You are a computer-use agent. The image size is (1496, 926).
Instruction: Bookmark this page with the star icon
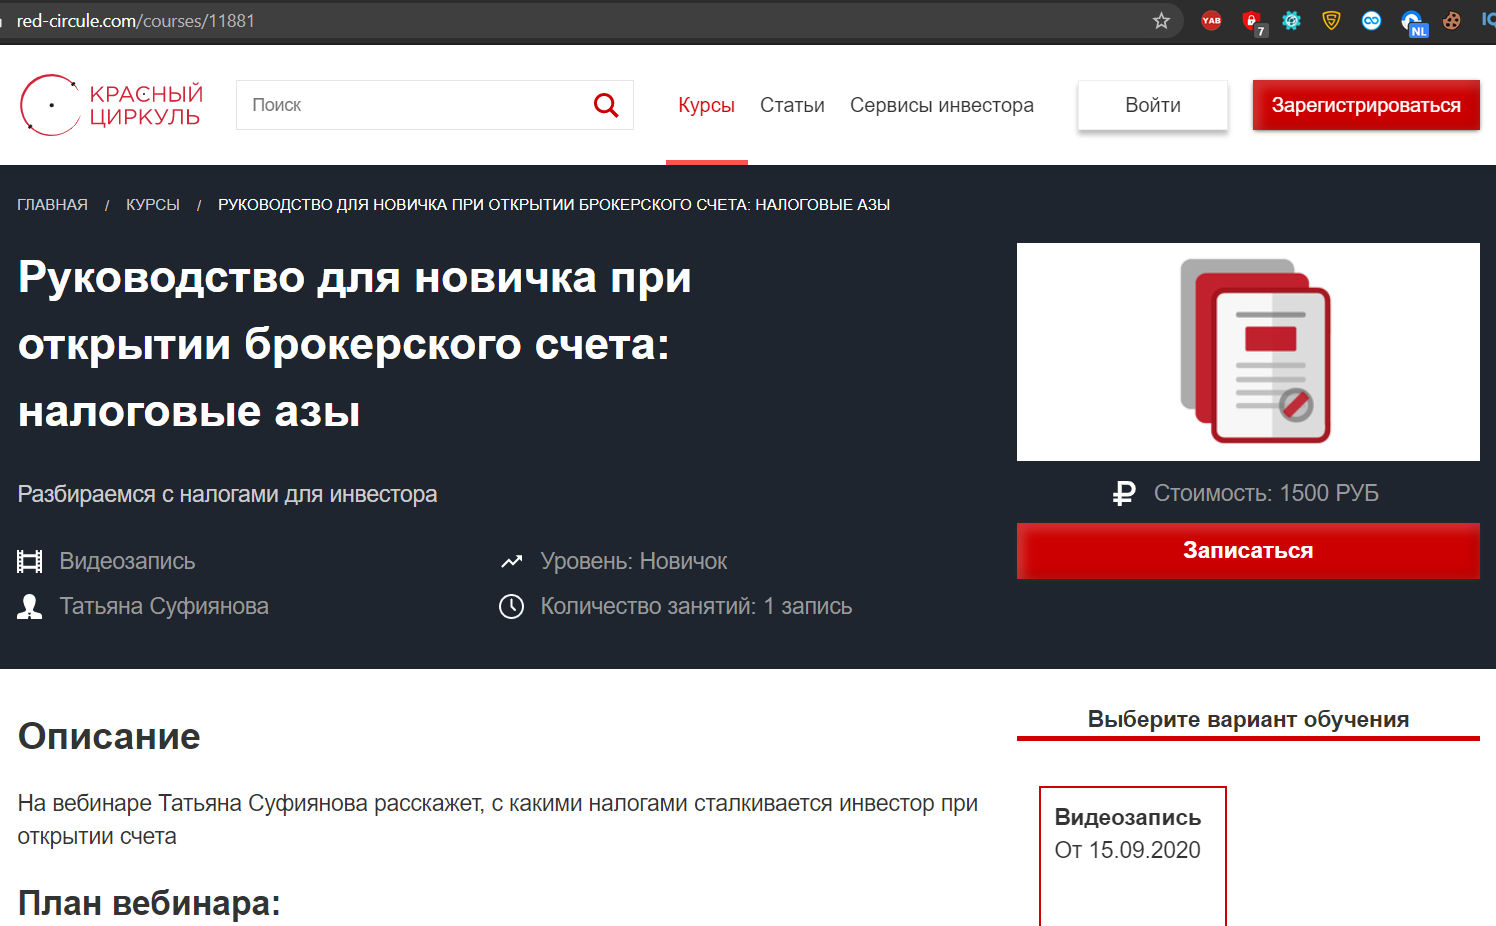1161,20
